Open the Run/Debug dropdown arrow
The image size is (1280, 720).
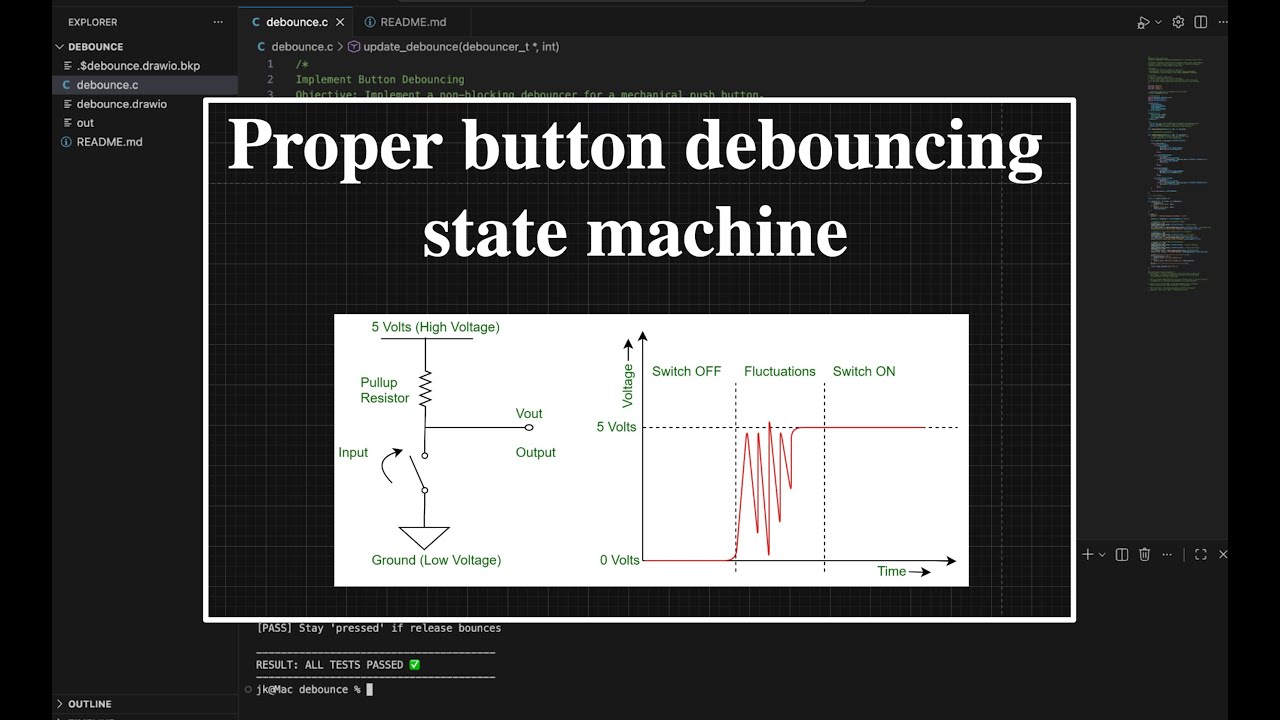[x=1159, y=22]
